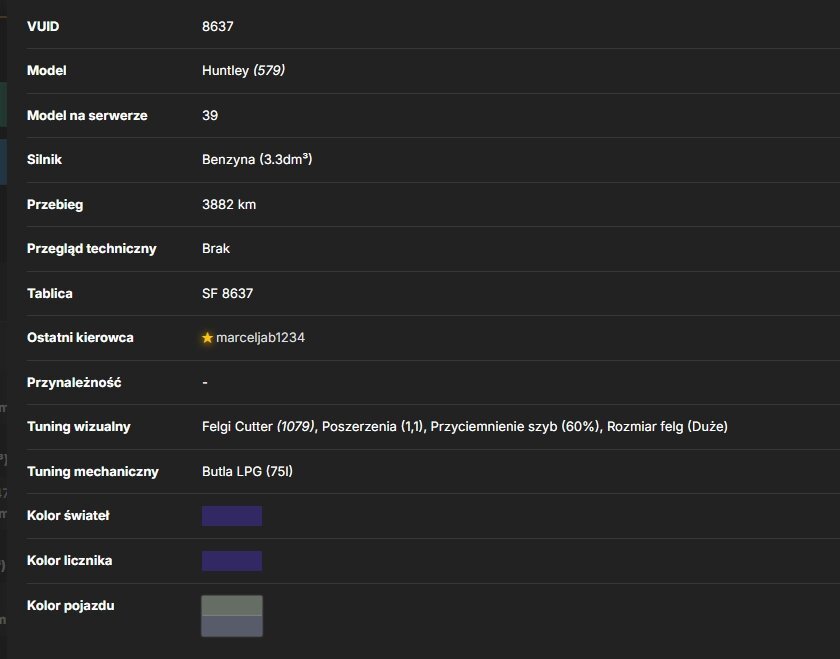
Task: Click the Tablica row label
Action: (50, 293)
